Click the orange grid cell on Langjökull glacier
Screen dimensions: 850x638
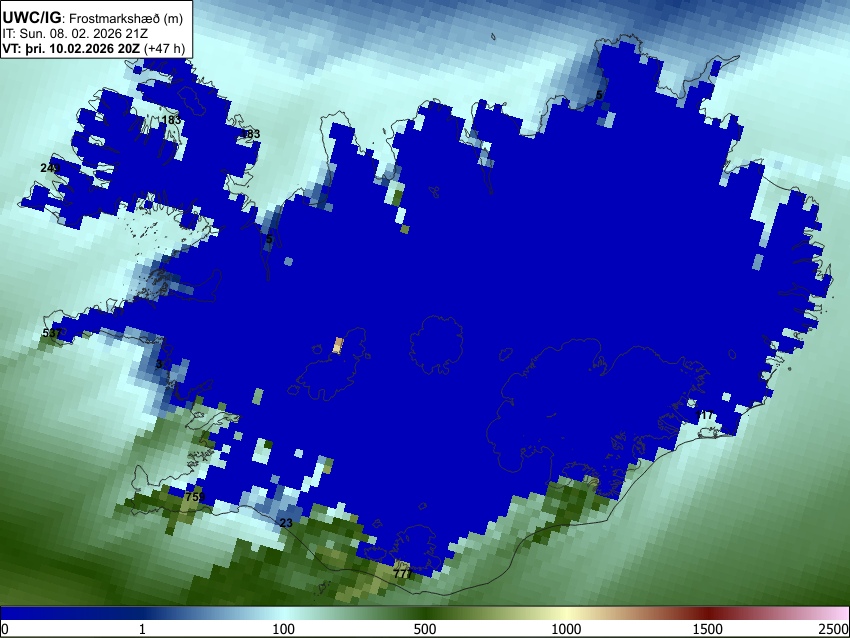(338, 345)
